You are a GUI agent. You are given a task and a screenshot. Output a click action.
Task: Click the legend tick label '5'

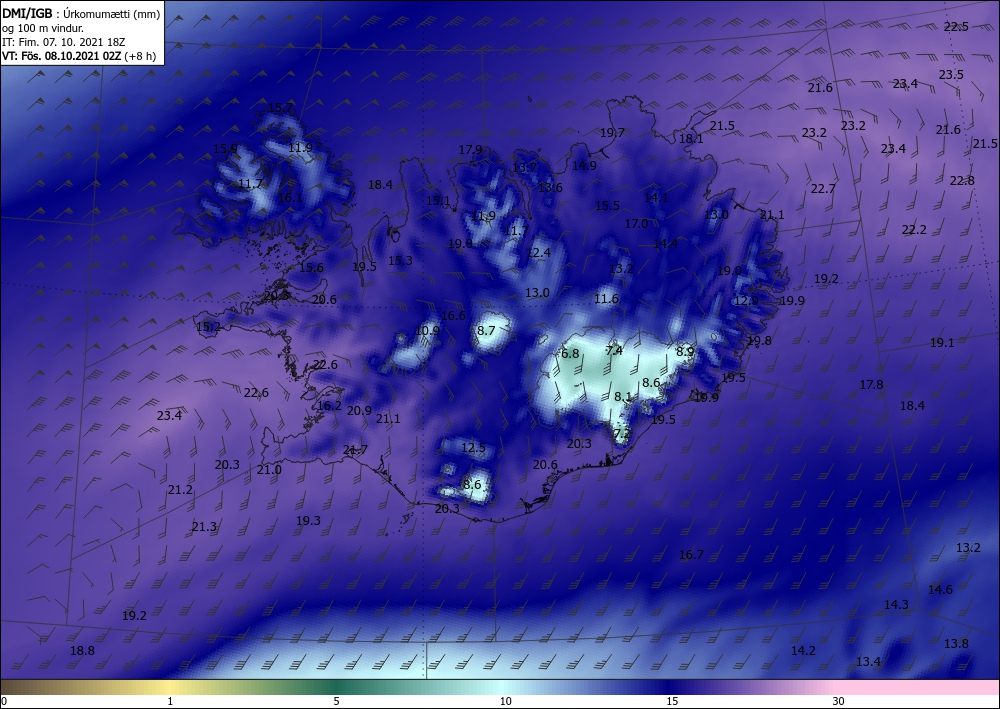pyautogui.click(x=336, y=701)
